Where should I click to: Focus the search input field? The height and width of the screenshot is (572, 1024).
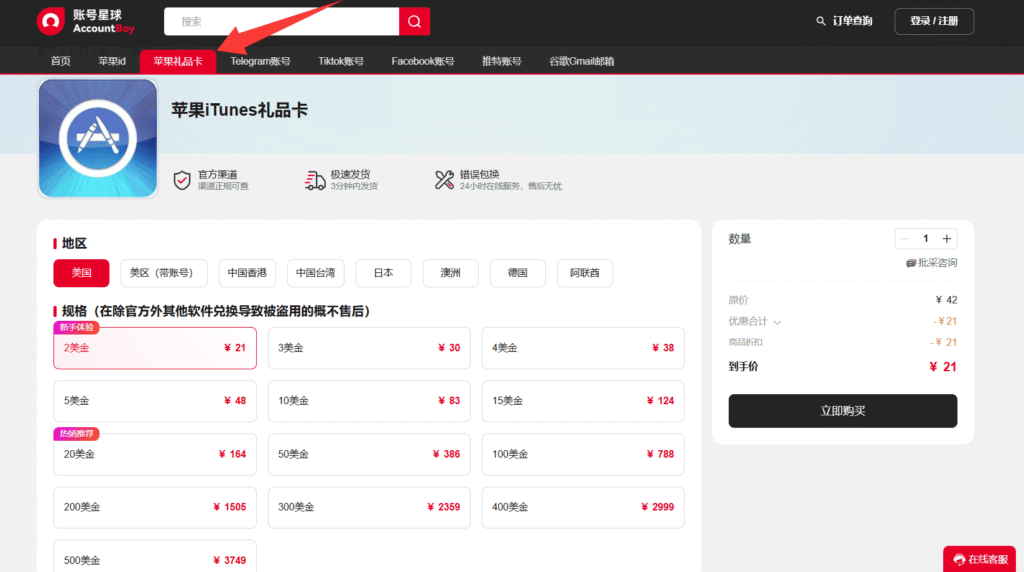281,22
